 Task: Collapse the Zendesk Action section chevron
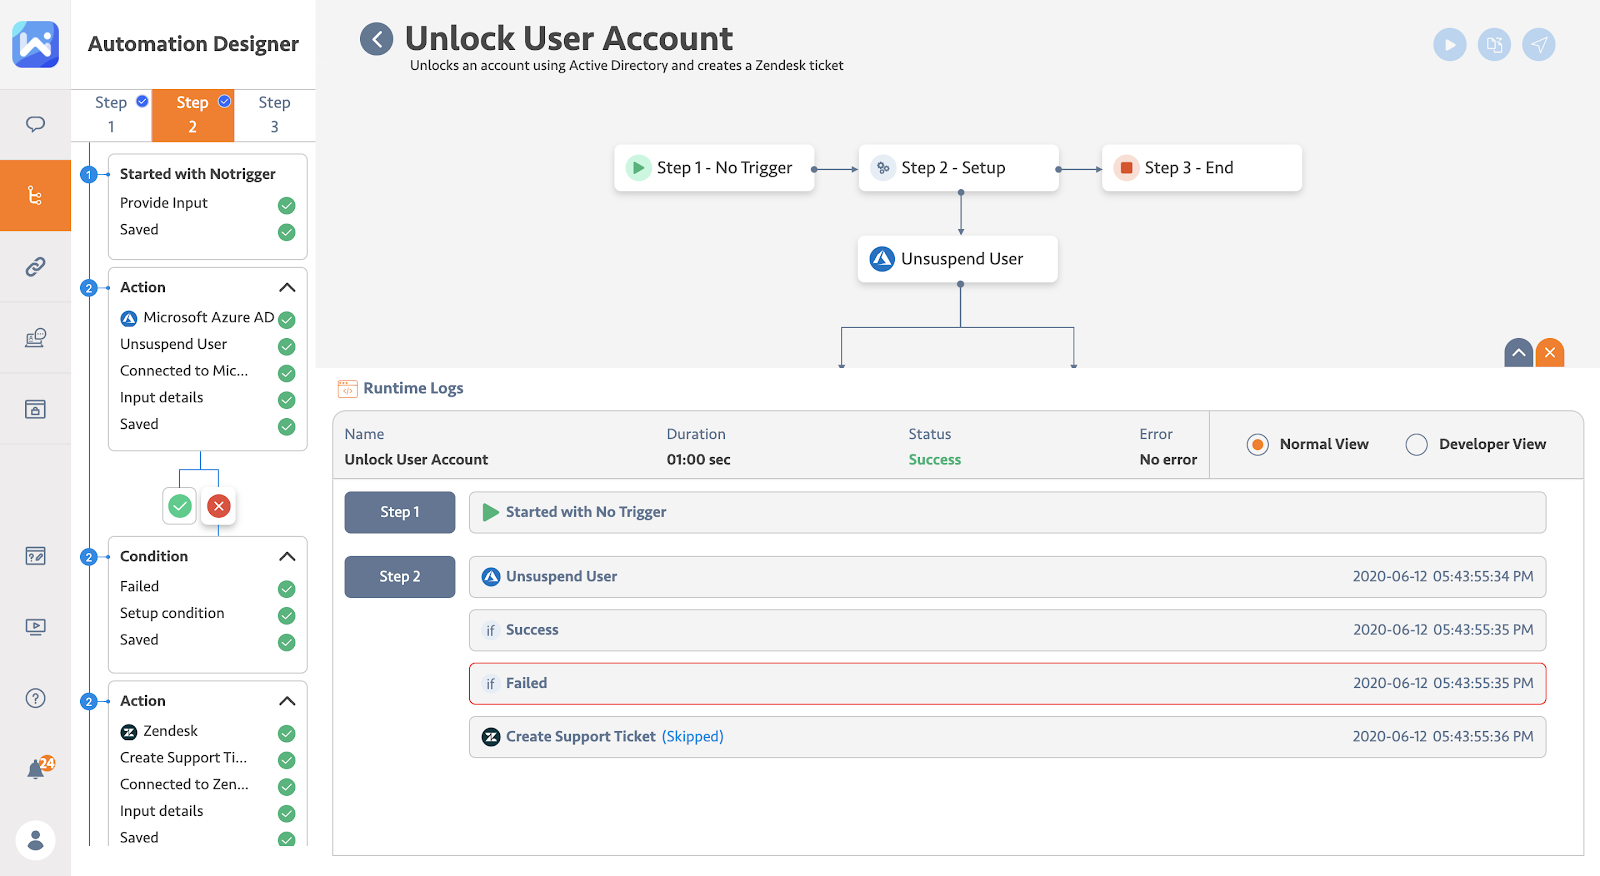(x=287, y=701)
